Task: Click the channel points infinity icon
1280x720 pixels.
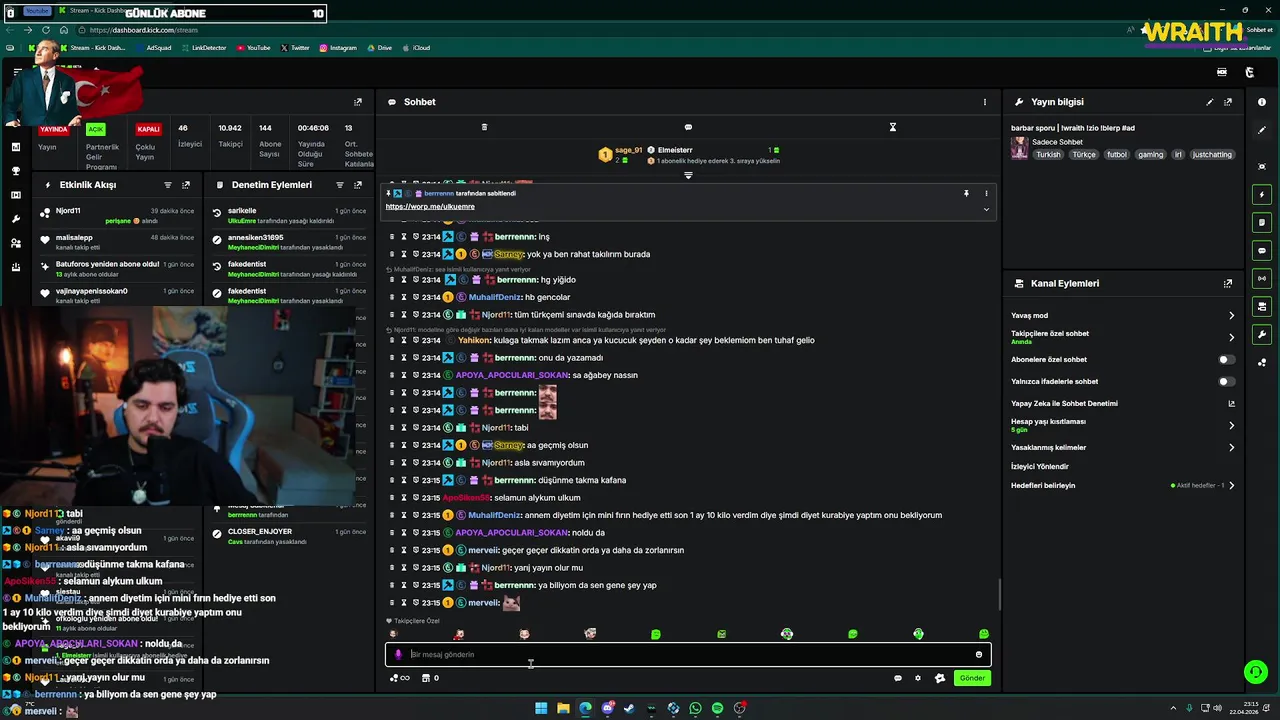Action: pyautogui.click(x=400, y=678)
